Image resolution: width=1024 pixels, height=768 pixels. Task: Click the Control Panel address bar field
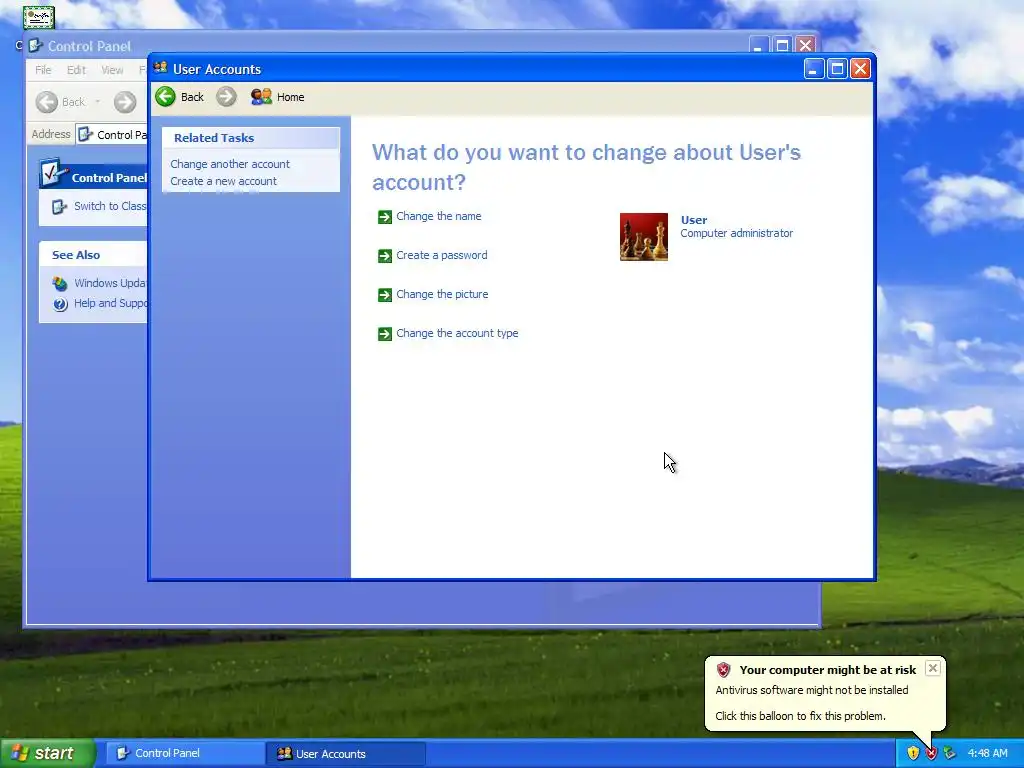[112, 135]
